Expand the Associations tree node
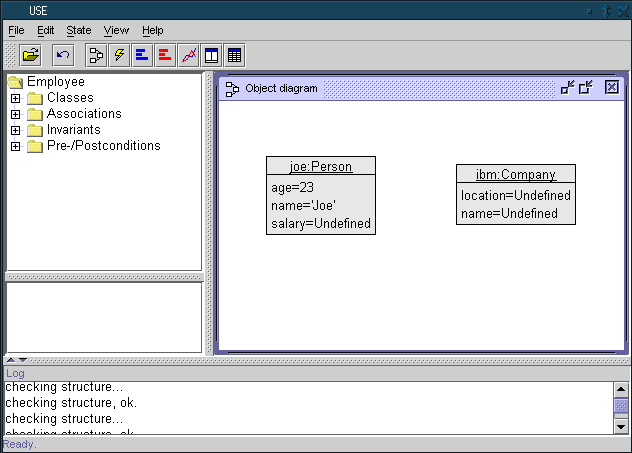This screenshot has height=453, width=632. pos(15,114)
